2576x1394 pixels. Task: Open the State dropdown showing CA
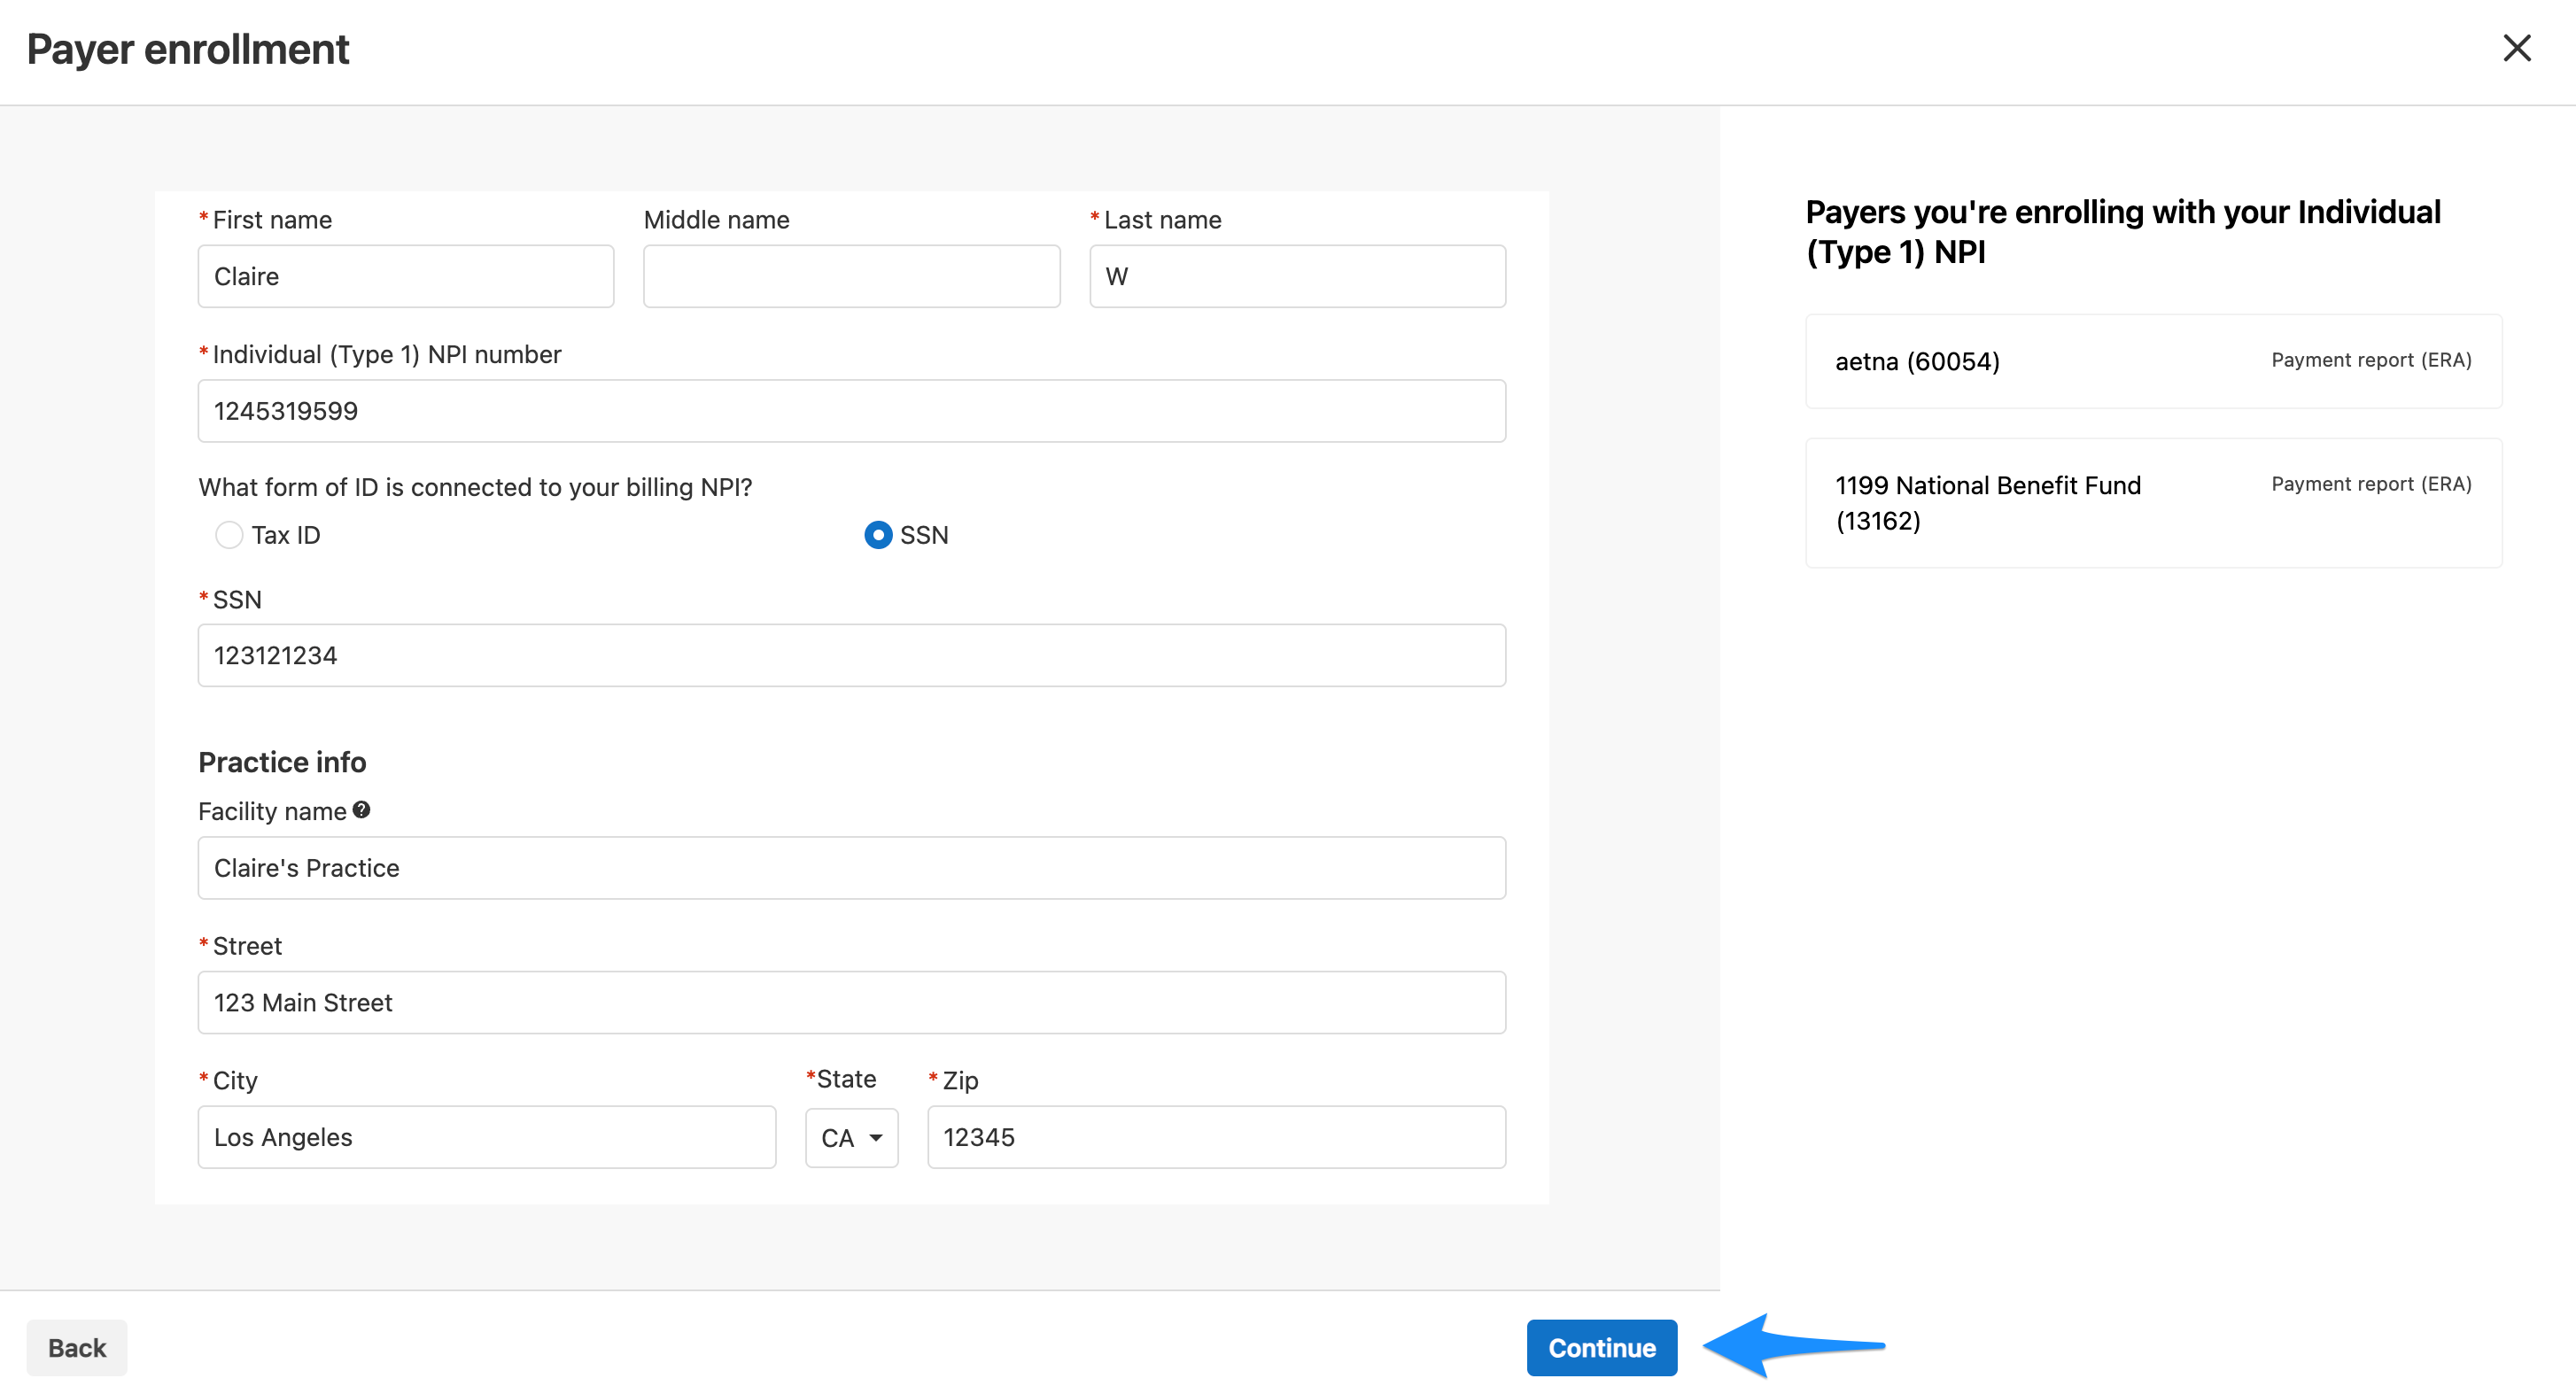[x=851, y=1138]
